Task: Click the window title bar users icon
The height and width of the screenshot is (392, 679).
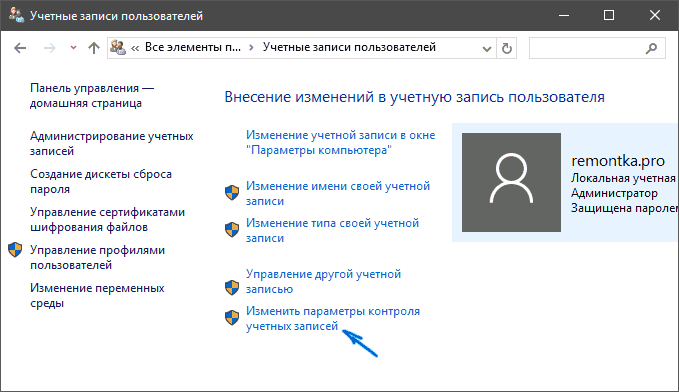Action: coord(16,15)
